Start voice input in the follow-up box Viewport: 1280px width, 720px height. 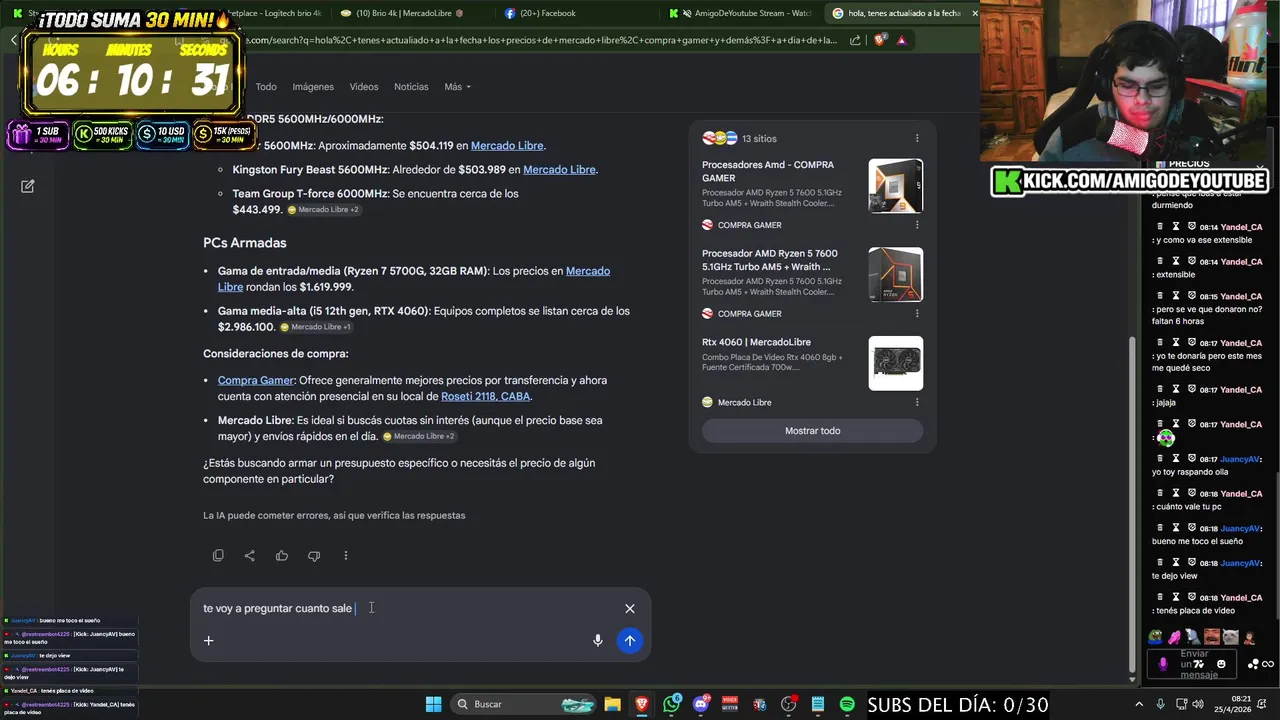click(x=598, y=641)
